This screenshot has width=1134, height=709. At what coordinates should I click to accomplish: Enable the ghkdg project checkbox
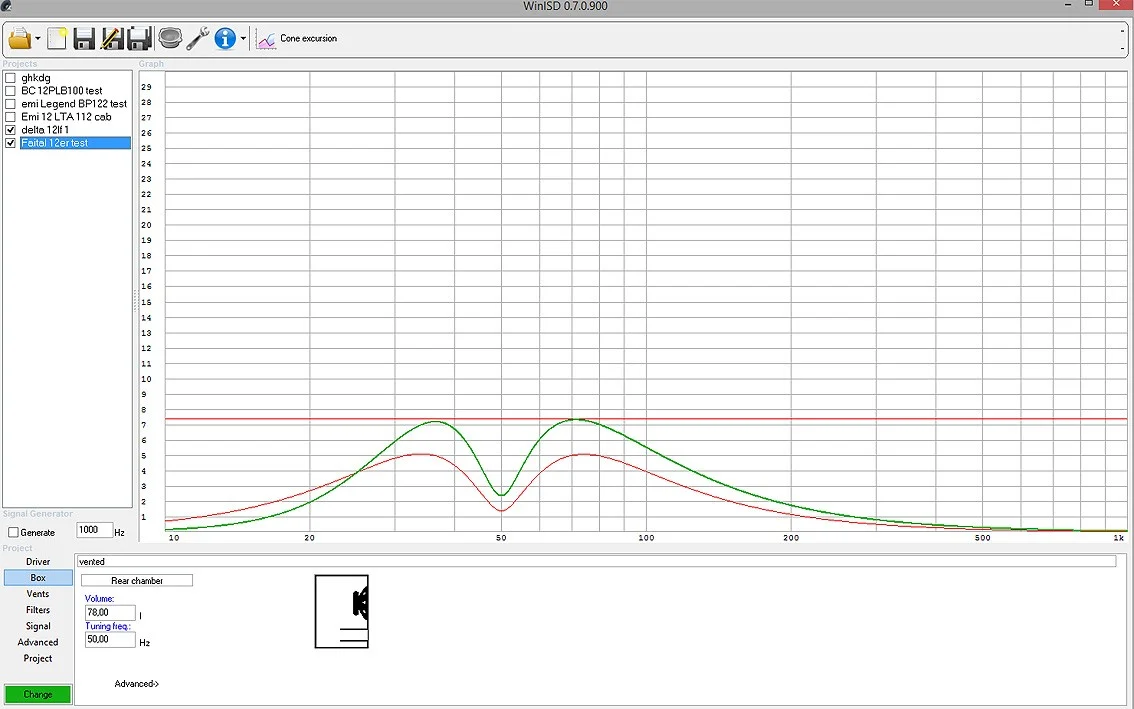point(11,78)
